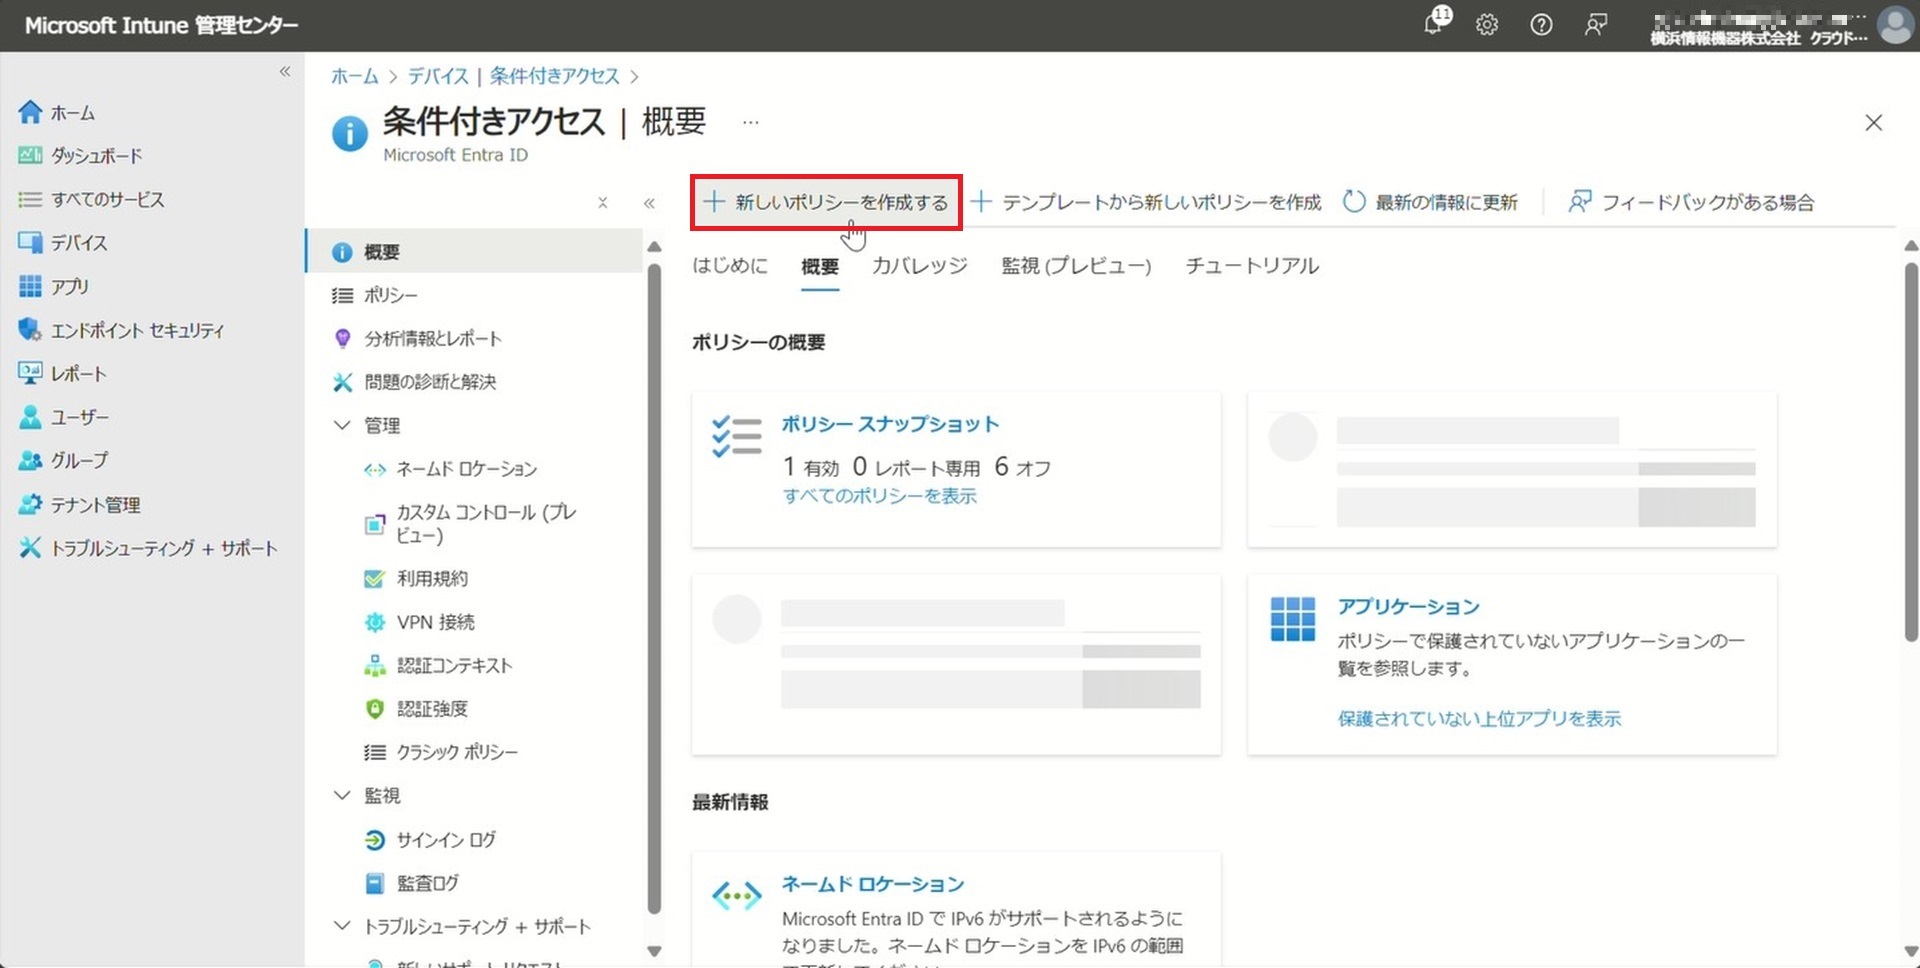Close the 条件付きアクセス blade
1920x968 pixels.
[1874, 123]
